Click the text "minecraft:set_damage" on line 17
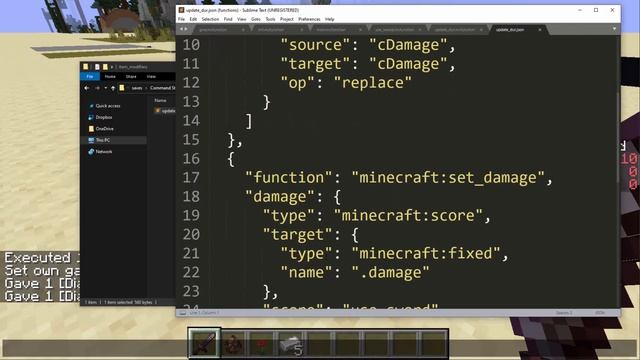 point(448,178)
